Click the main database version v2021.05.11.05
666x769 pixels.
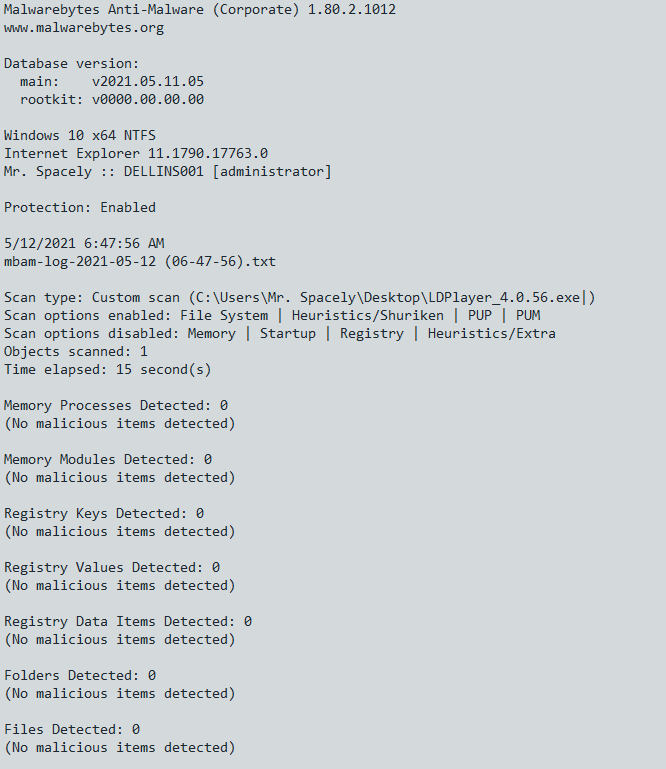pyautogui.click(x=148, y=81)
